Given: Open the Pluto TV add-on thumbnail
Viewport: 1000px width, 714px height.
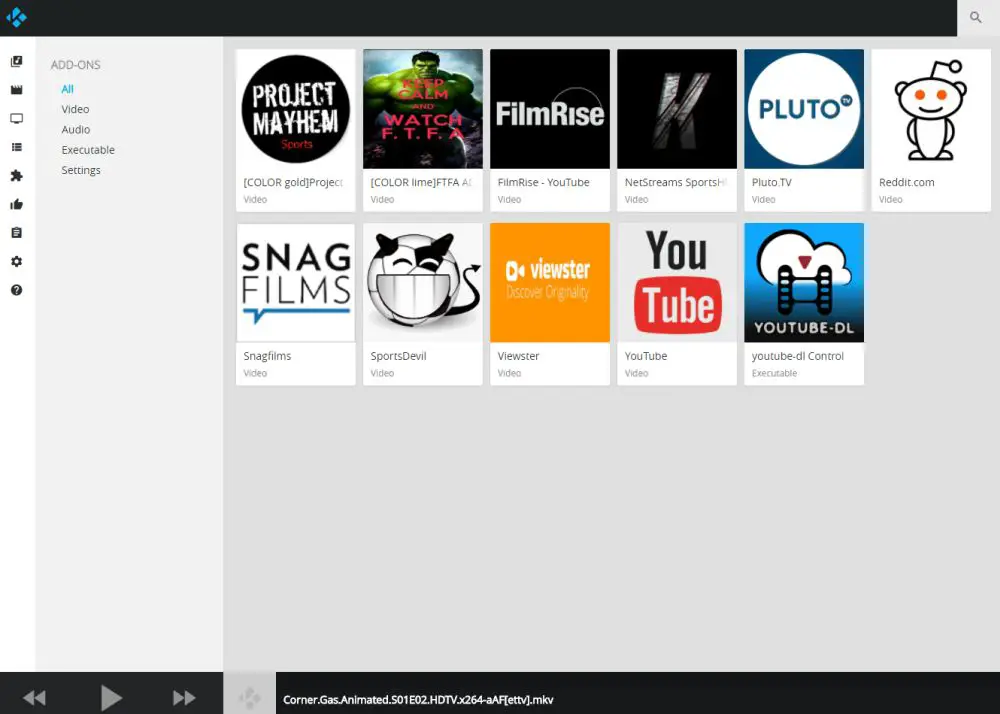Looking at the screenshot, I should 804,109.
